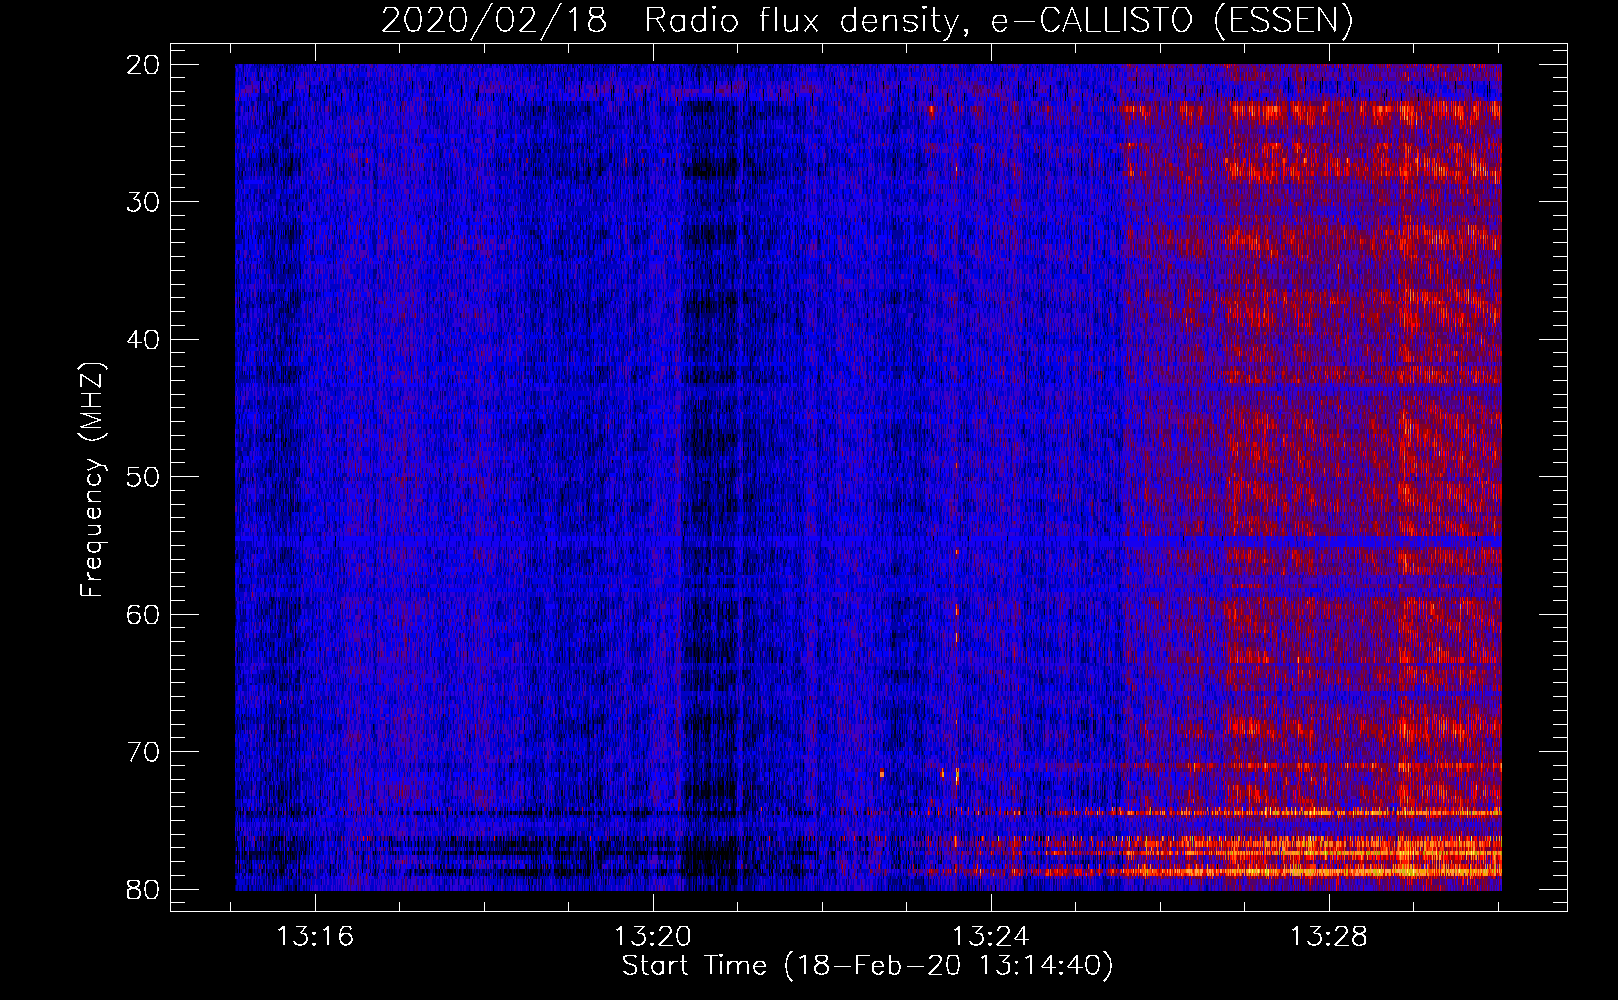Viewport: 1618px width, 1000px height.
Task: Click the 80 MHz frequency tick label
Action: 143,889
